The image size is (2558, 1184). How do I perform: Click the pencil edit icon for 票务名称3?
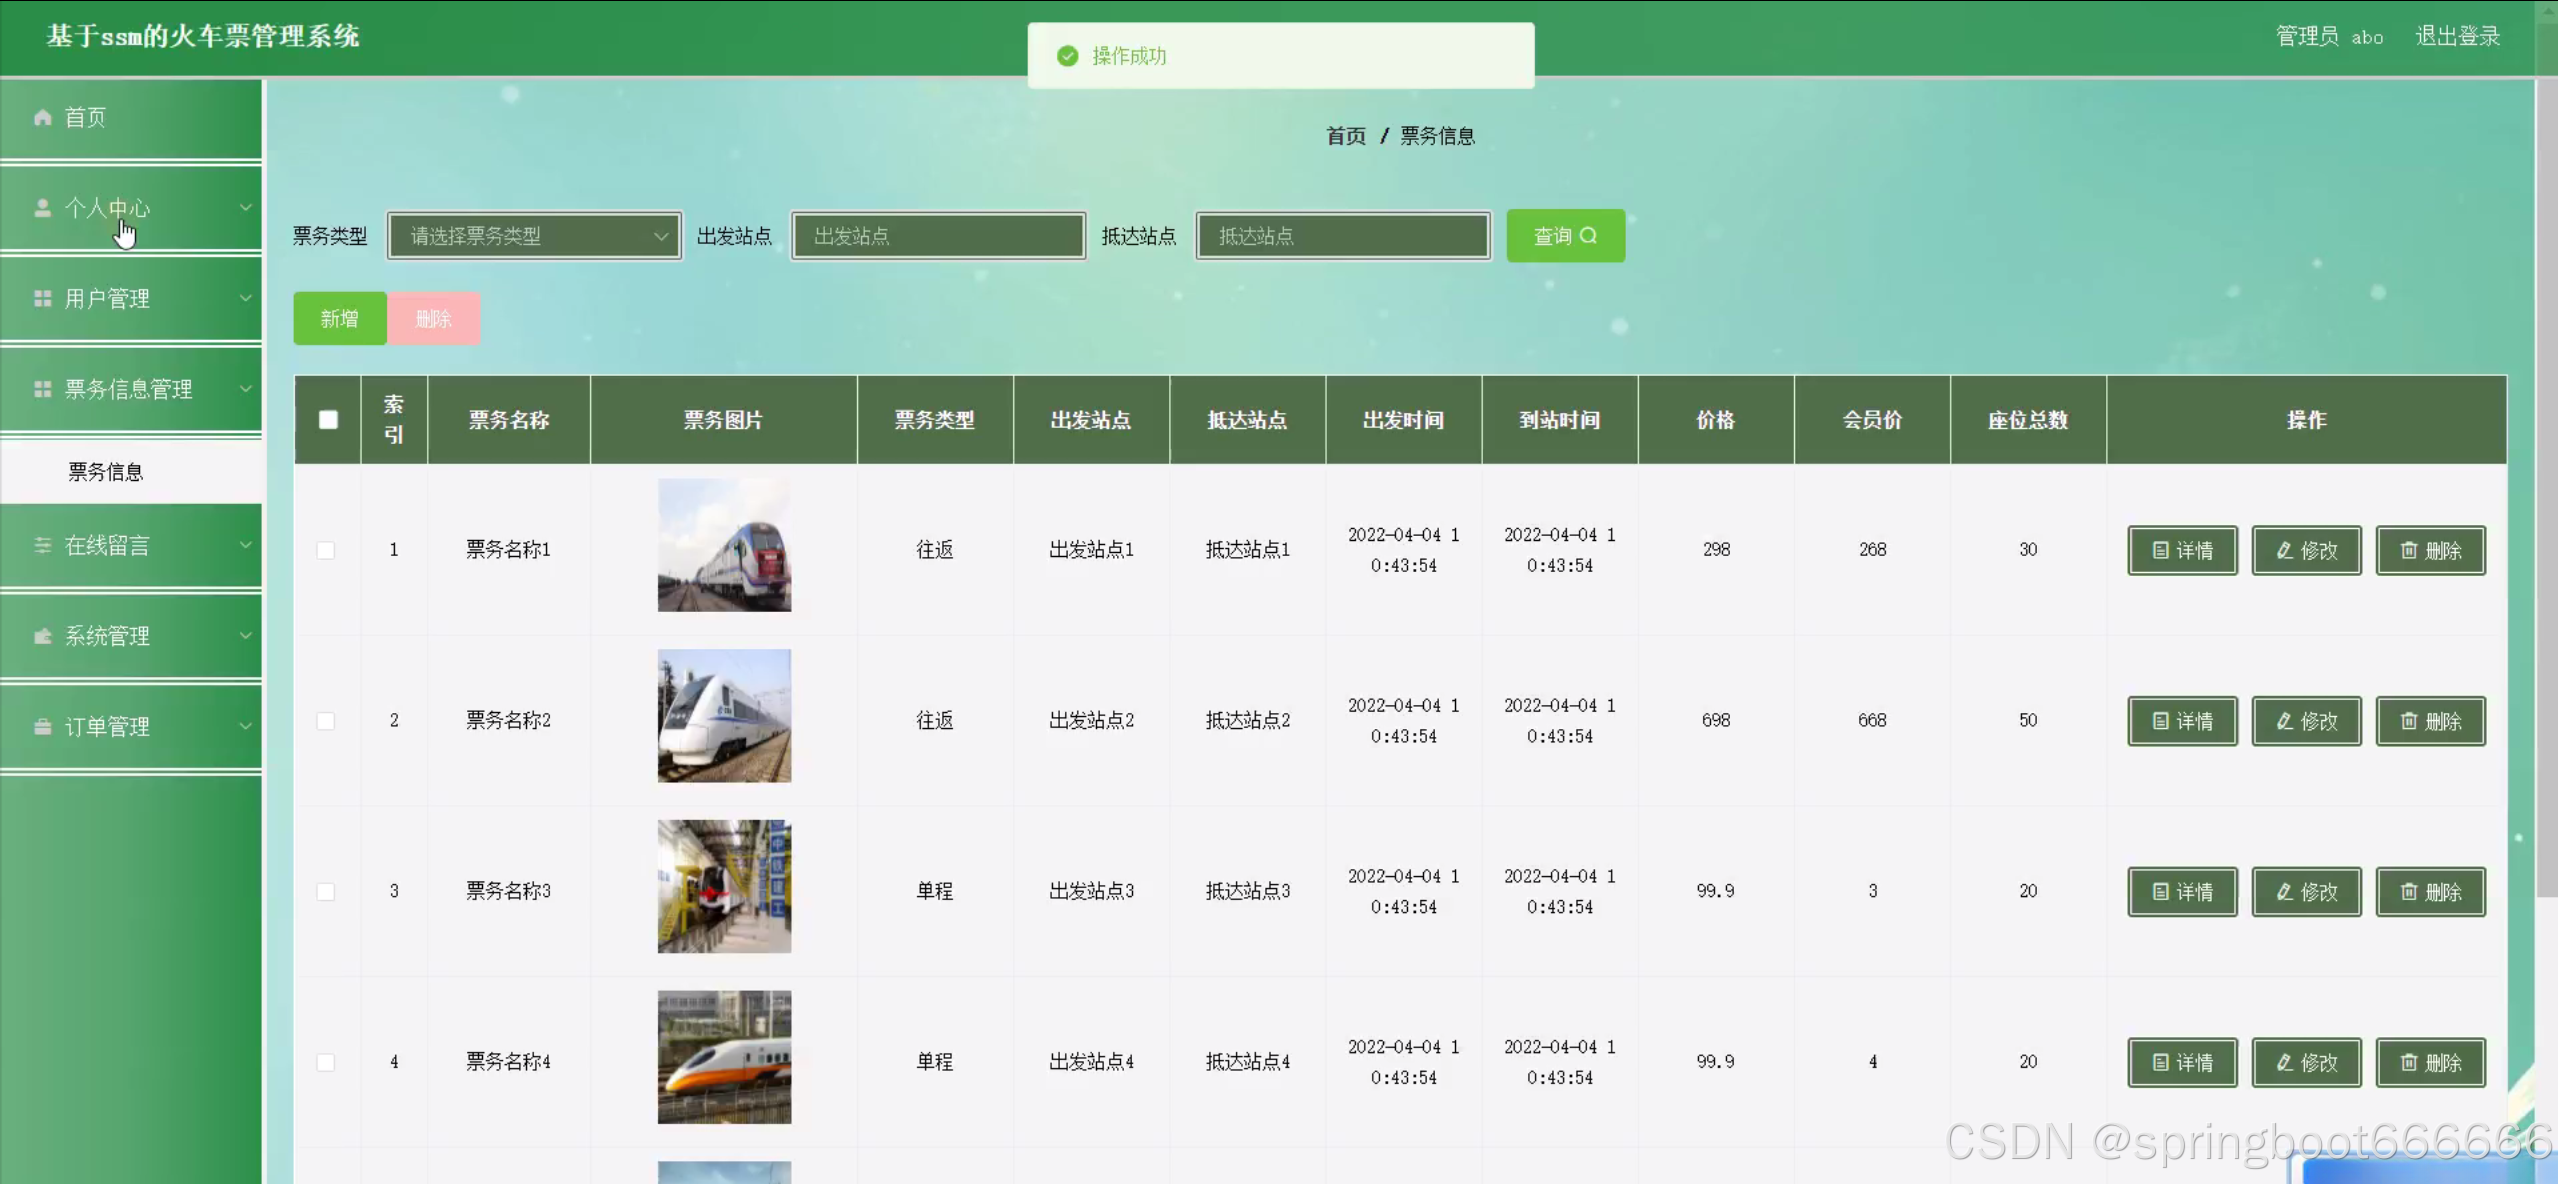pos(2284,891)
